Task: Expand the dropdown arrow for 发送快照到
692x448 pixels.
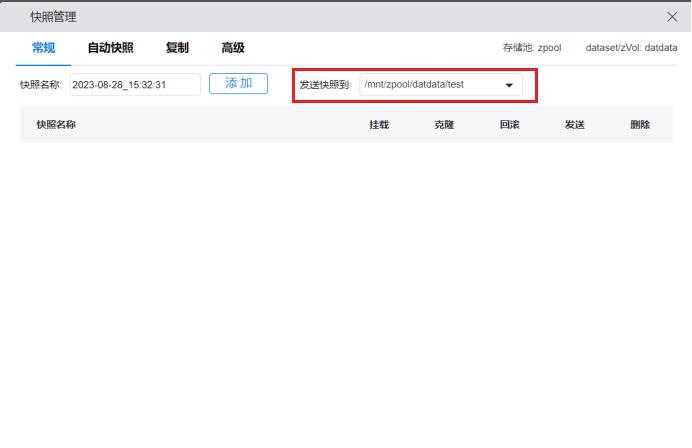Action: click(509, 86)
